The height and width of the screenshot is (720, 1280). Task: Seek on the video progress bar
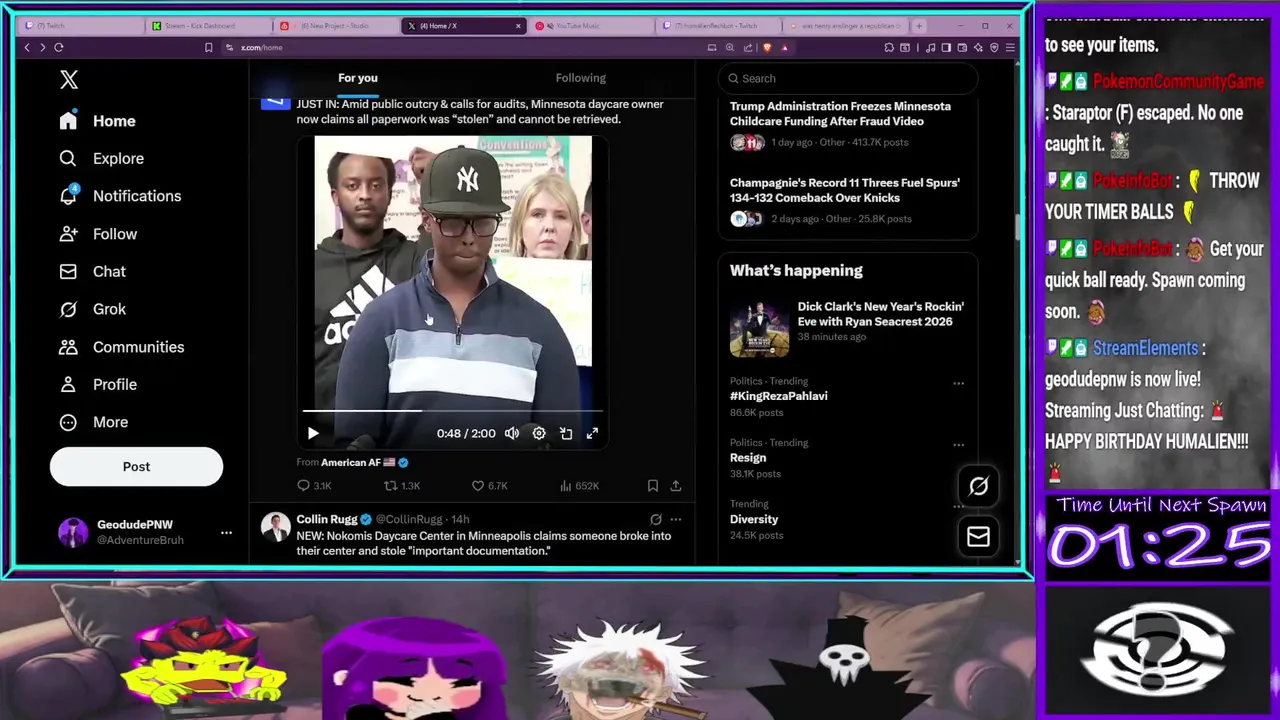[452, 411]
